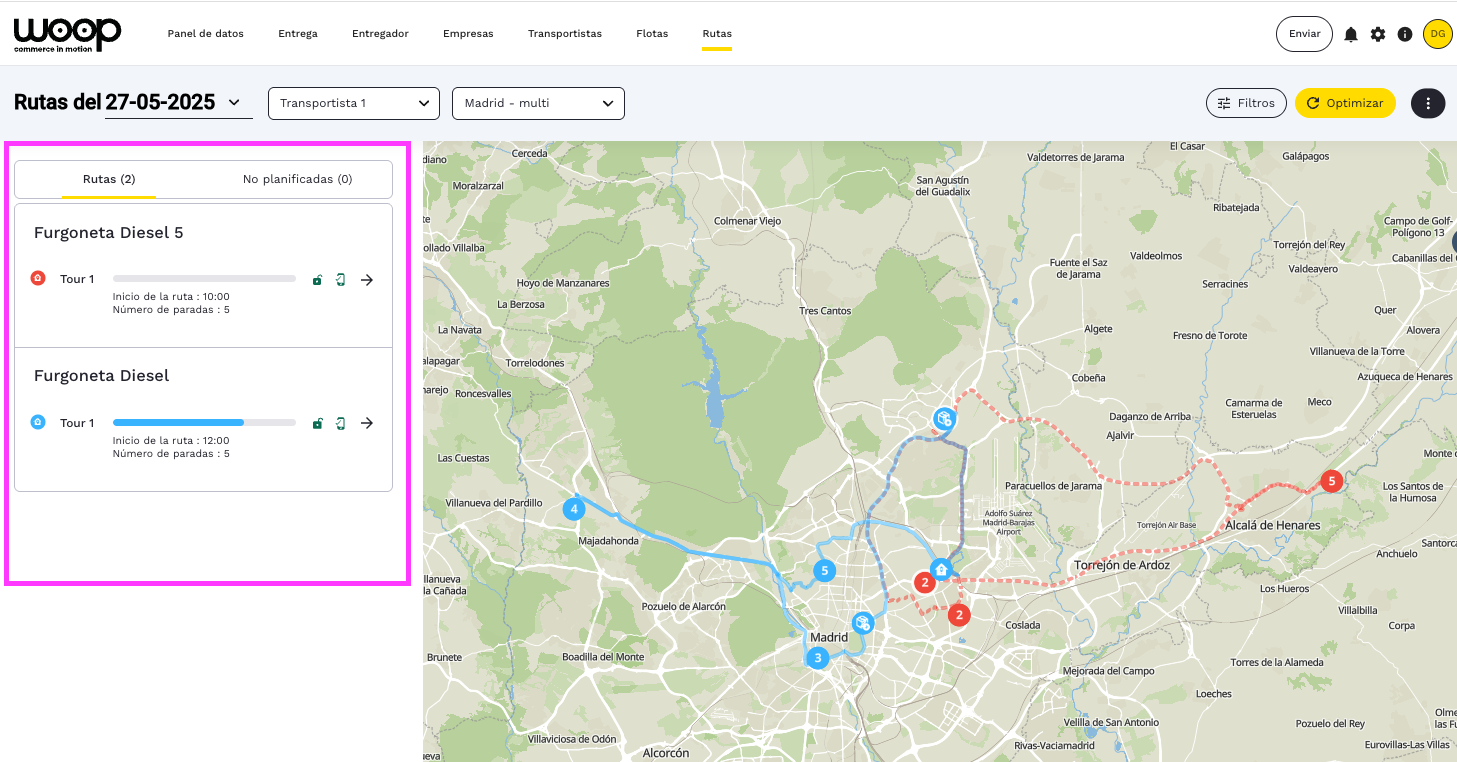Open the Empresas menu item

[x=468, y=33]
